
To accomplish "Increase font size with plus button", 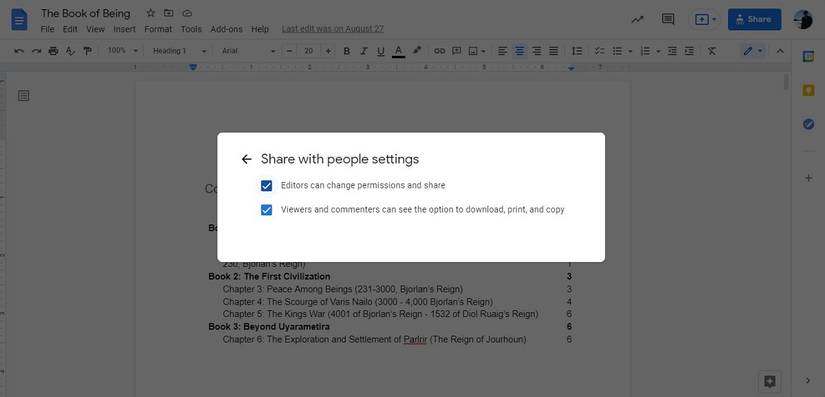I will (328, 51).
